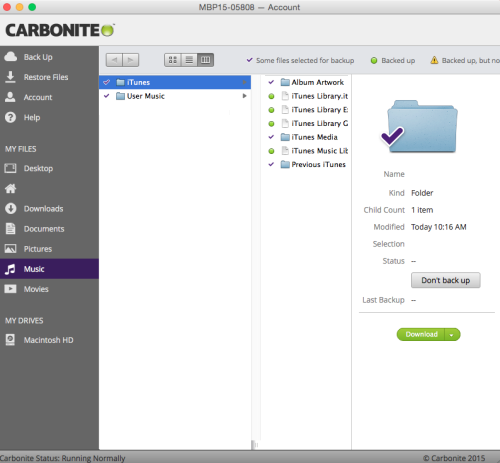This screenshot has width=500, height=463.
Task: Click the Movies play icon
Action: pos(10,289)
